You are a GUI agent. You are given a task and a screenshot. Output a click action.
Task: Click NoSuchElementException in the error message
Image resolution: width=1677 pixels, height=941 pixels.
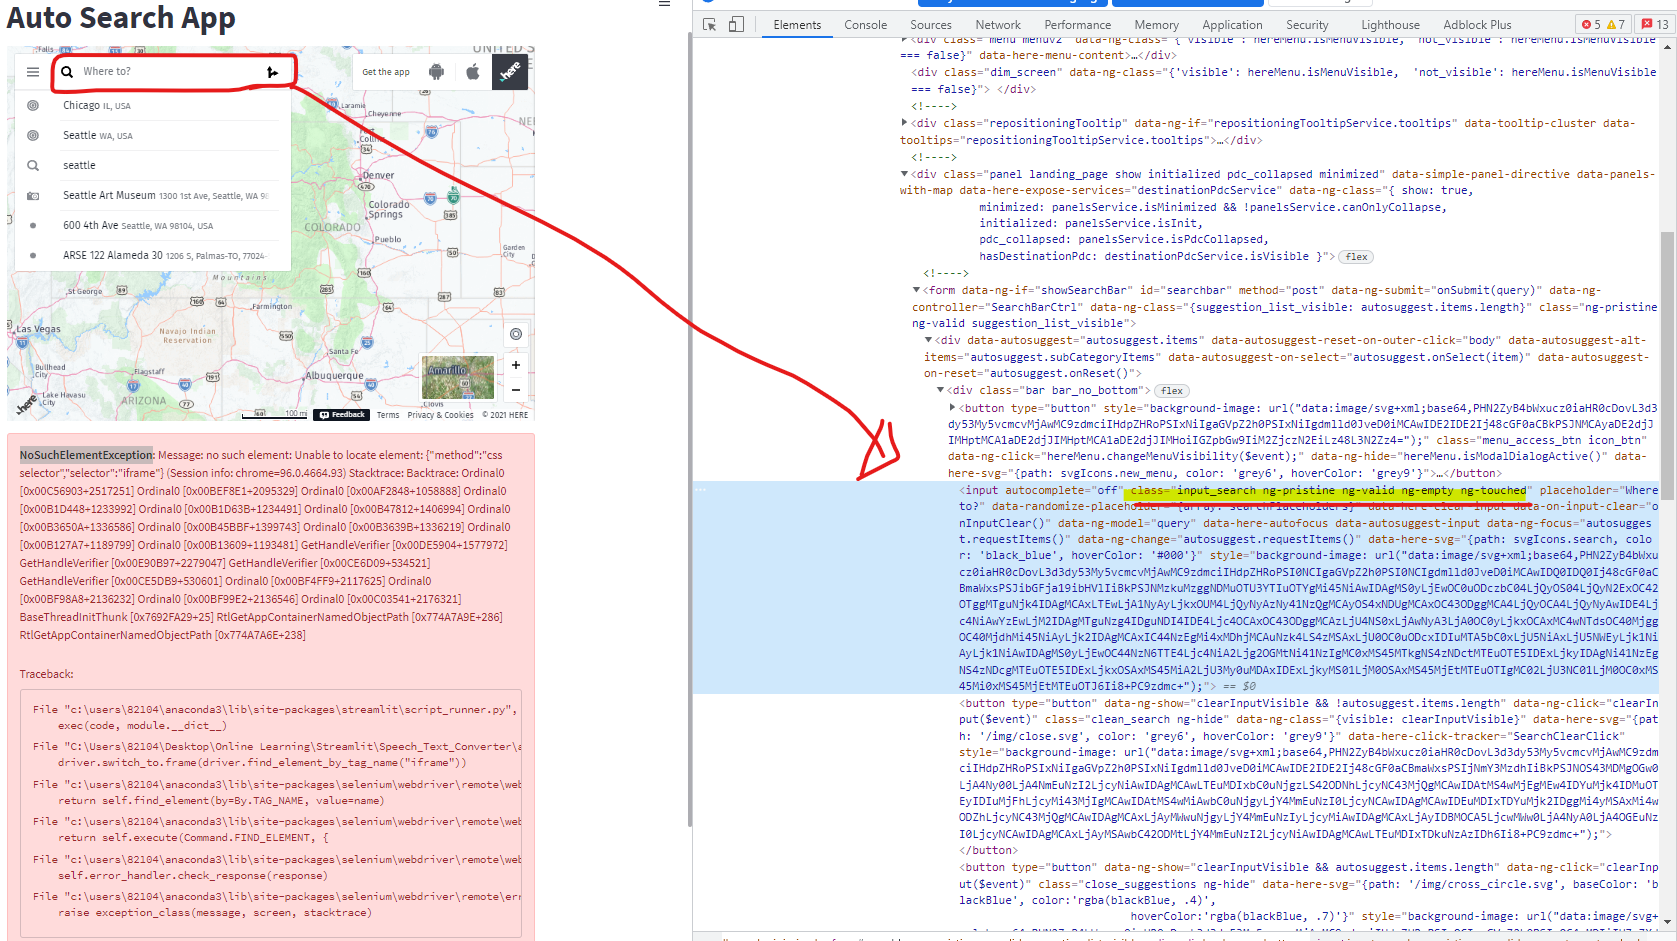(x=86, y=455)
